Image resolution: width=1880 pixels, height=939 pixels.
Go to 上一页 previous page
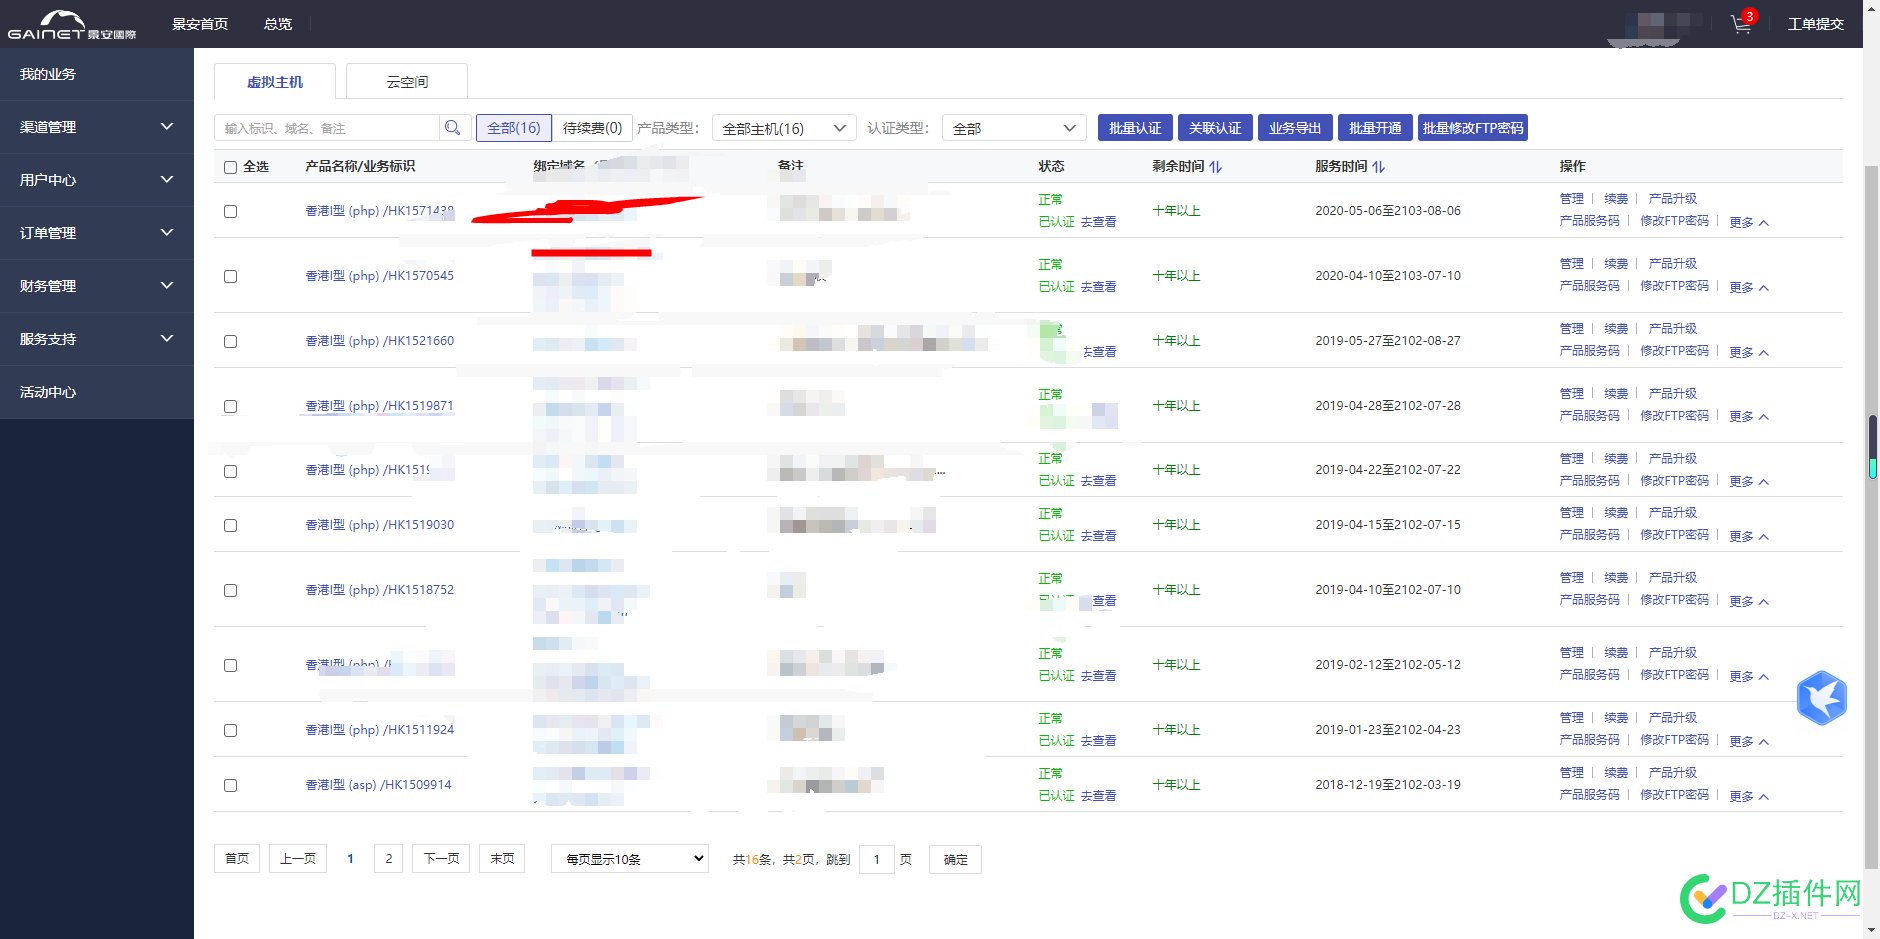(x=298, y=859)
